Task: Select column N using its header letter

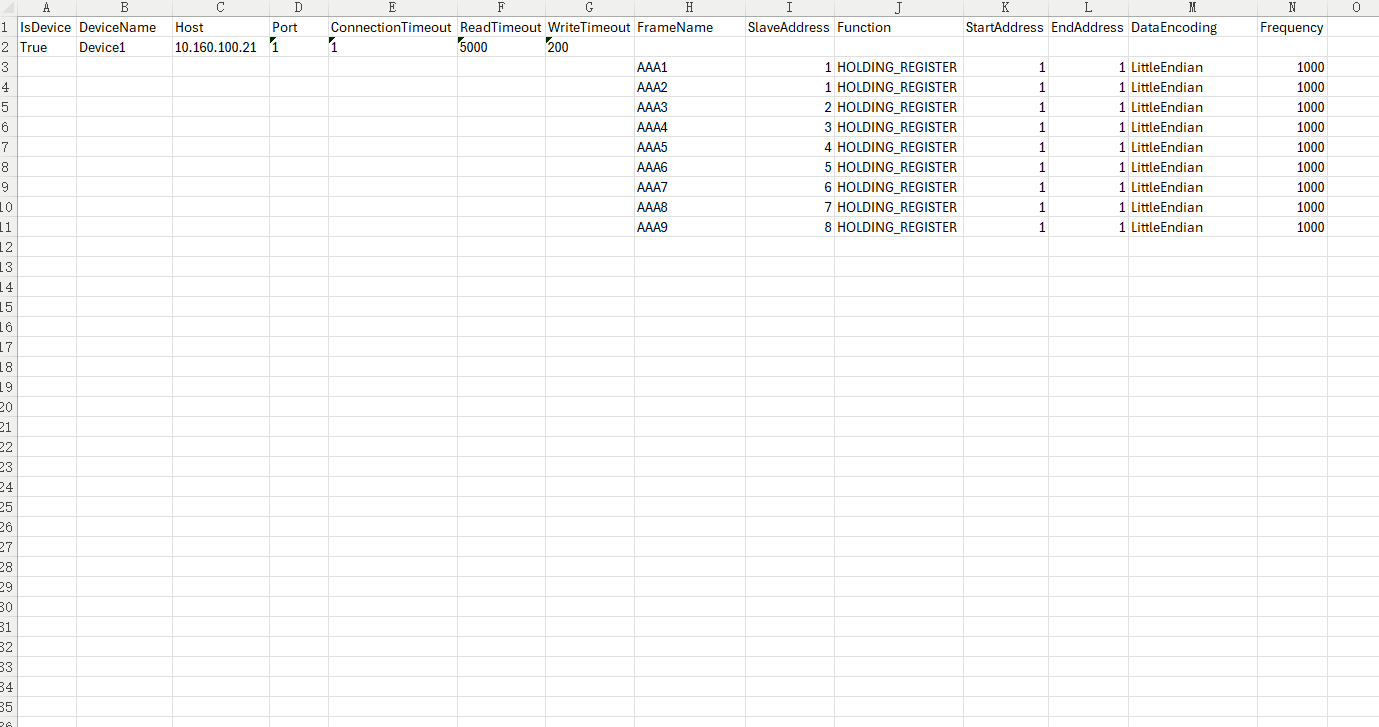Action: (1292, 7)
